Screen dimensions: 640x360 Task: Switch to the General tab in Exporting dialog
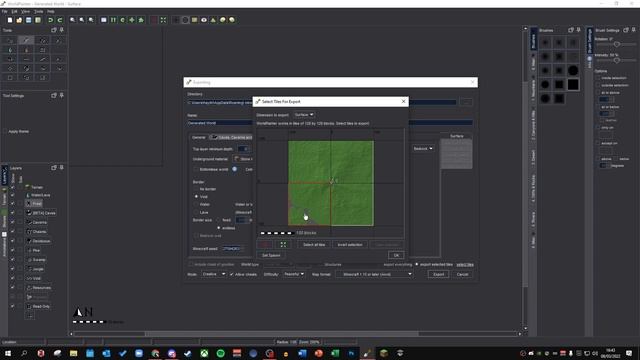(199, 138)
